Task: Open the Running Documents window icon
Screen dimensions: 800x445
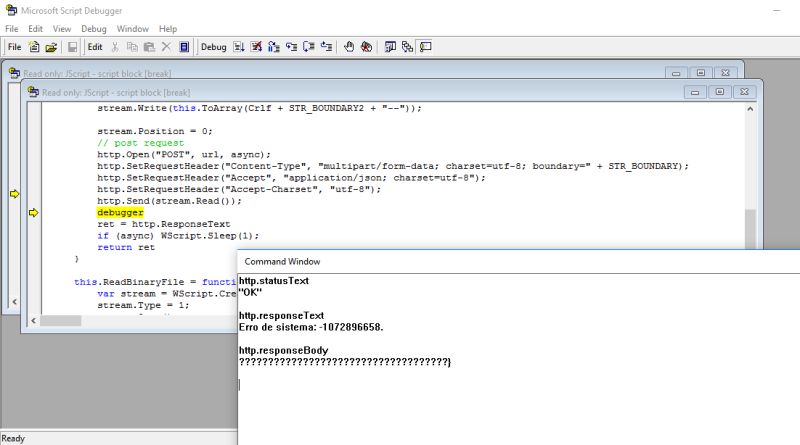Action: [390, 47]
